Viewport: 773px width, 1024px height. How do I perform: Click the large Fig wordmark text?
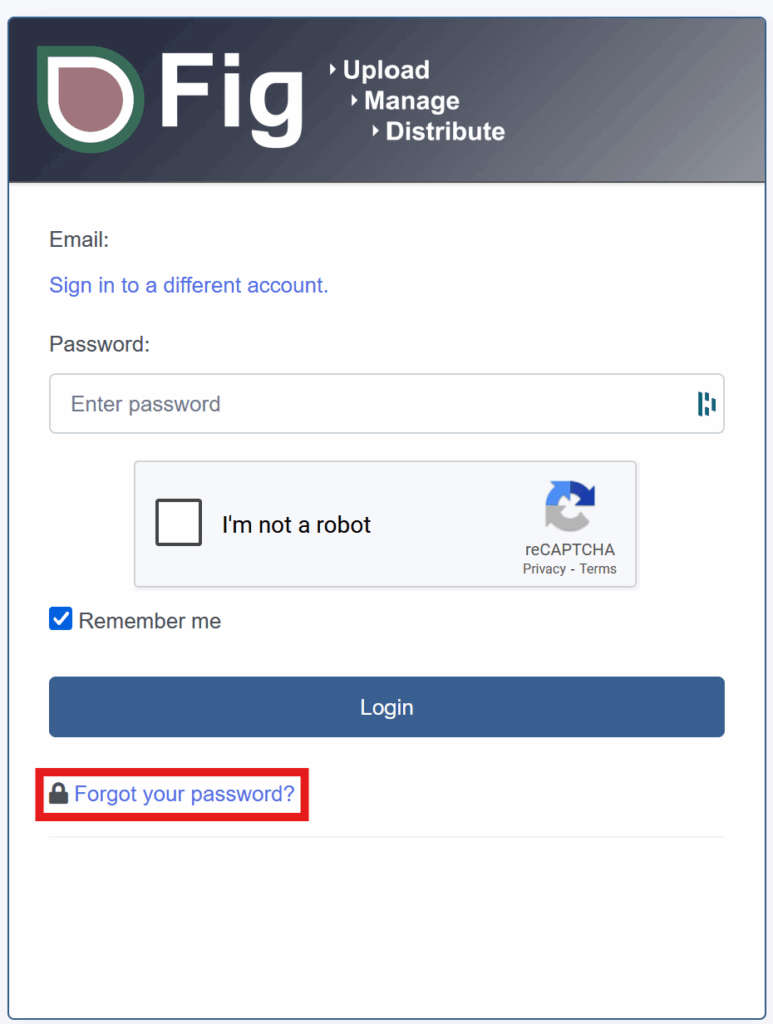(x=232, y=99)
